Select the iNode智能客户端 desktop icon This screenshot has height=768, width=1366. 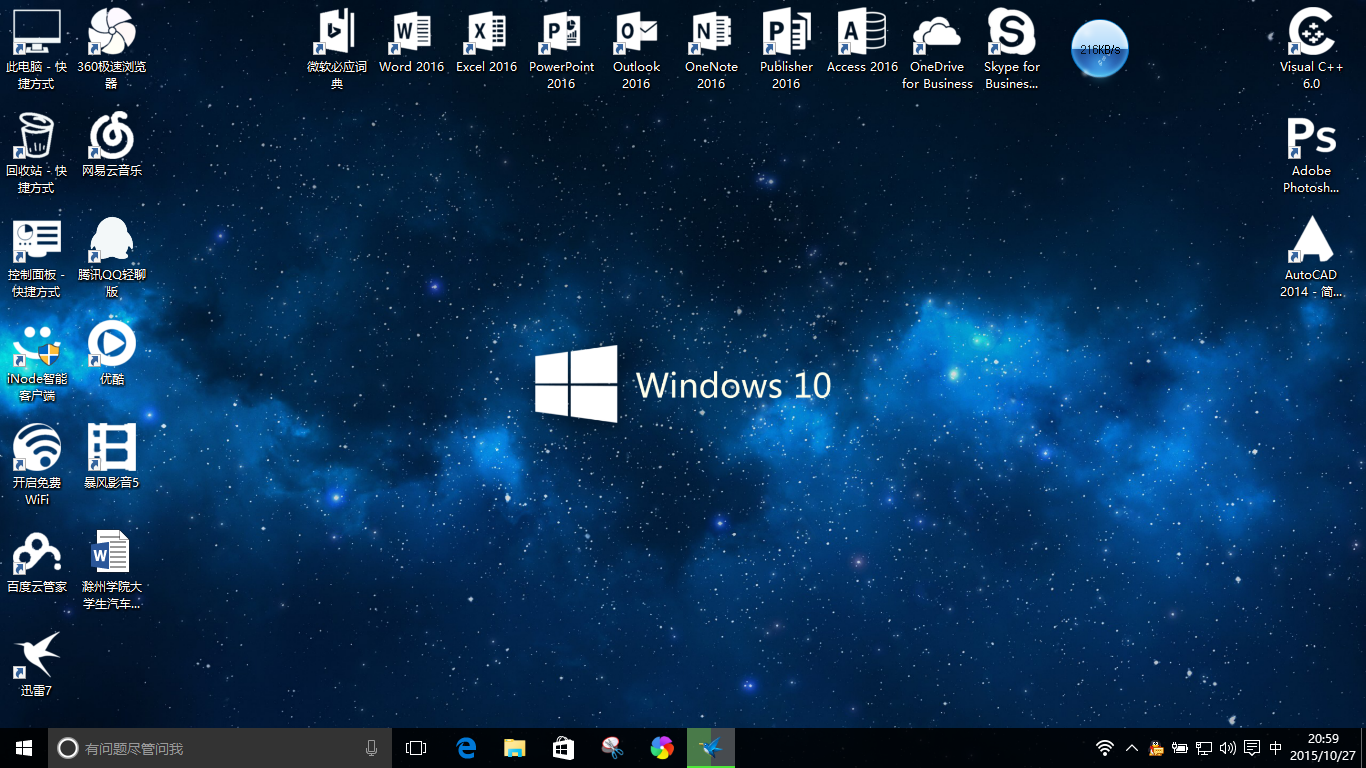point(37,362)
